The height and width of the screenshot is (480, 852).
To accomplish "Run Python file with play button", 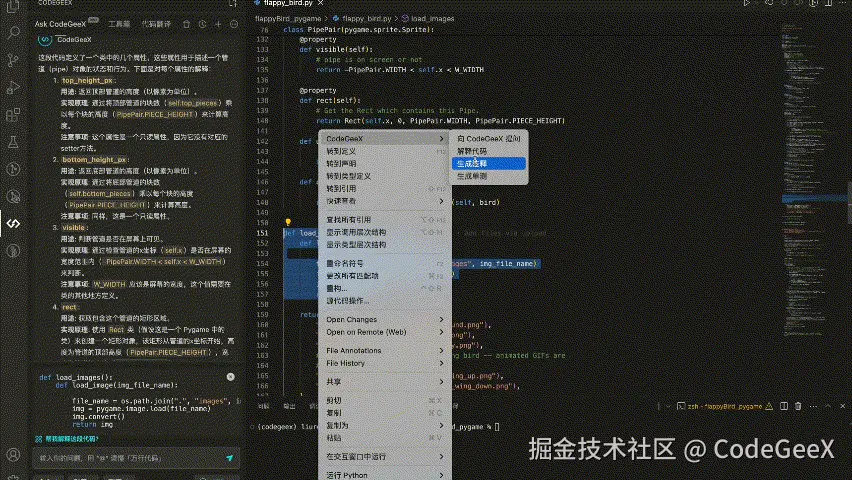I will coord(747,3).
